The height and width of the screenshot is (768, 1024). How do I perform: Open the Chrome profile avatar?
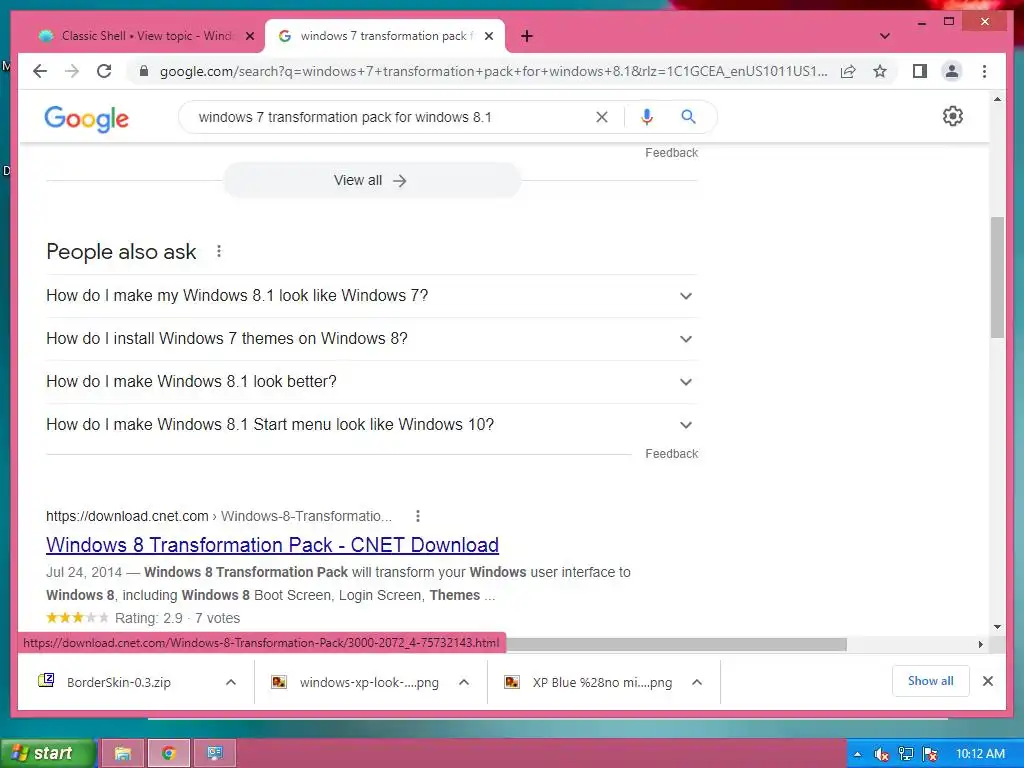coord(952,71)
